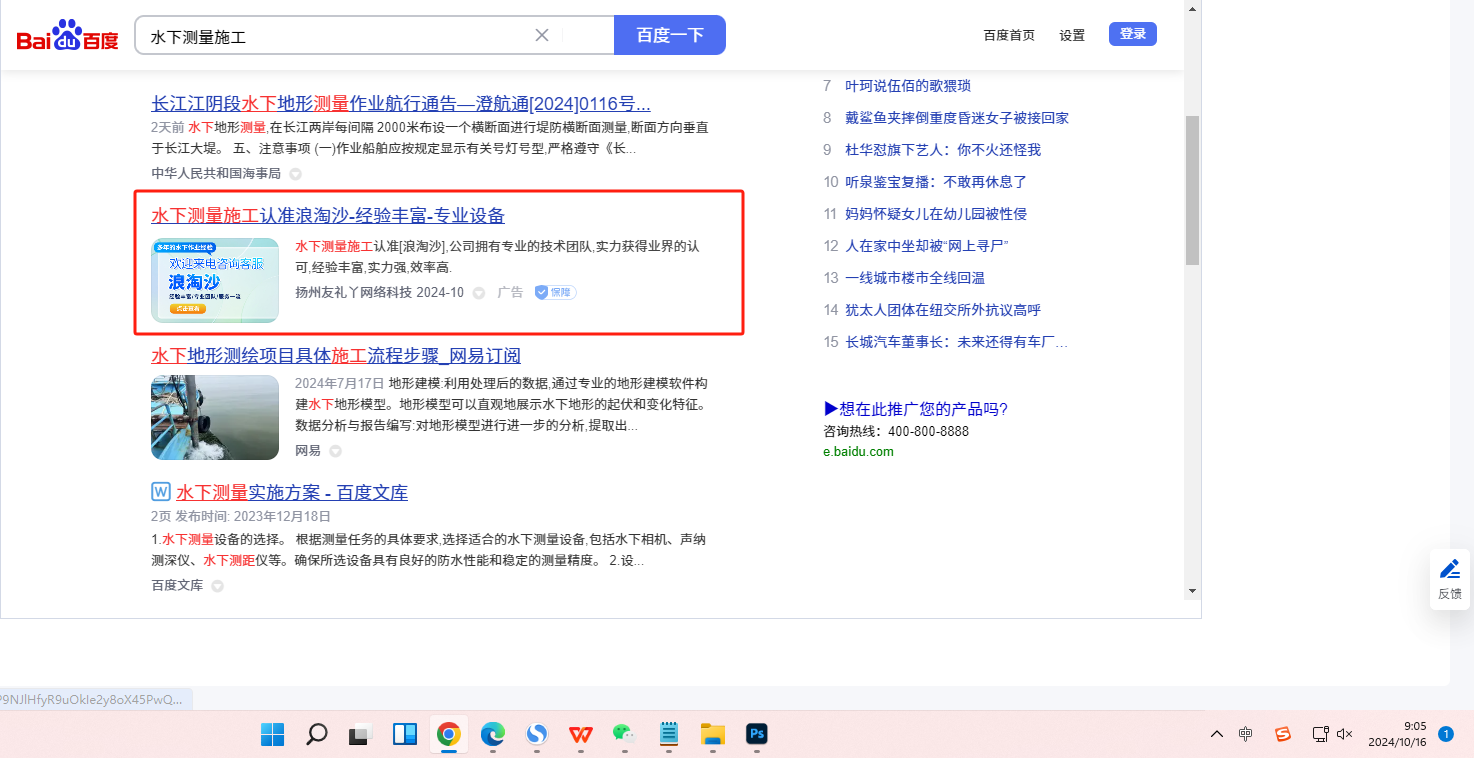Open WeChat from the taskbar
The width and height of the screenshot is (1474, 758).
pyautogui.click(x=625, y=735)
